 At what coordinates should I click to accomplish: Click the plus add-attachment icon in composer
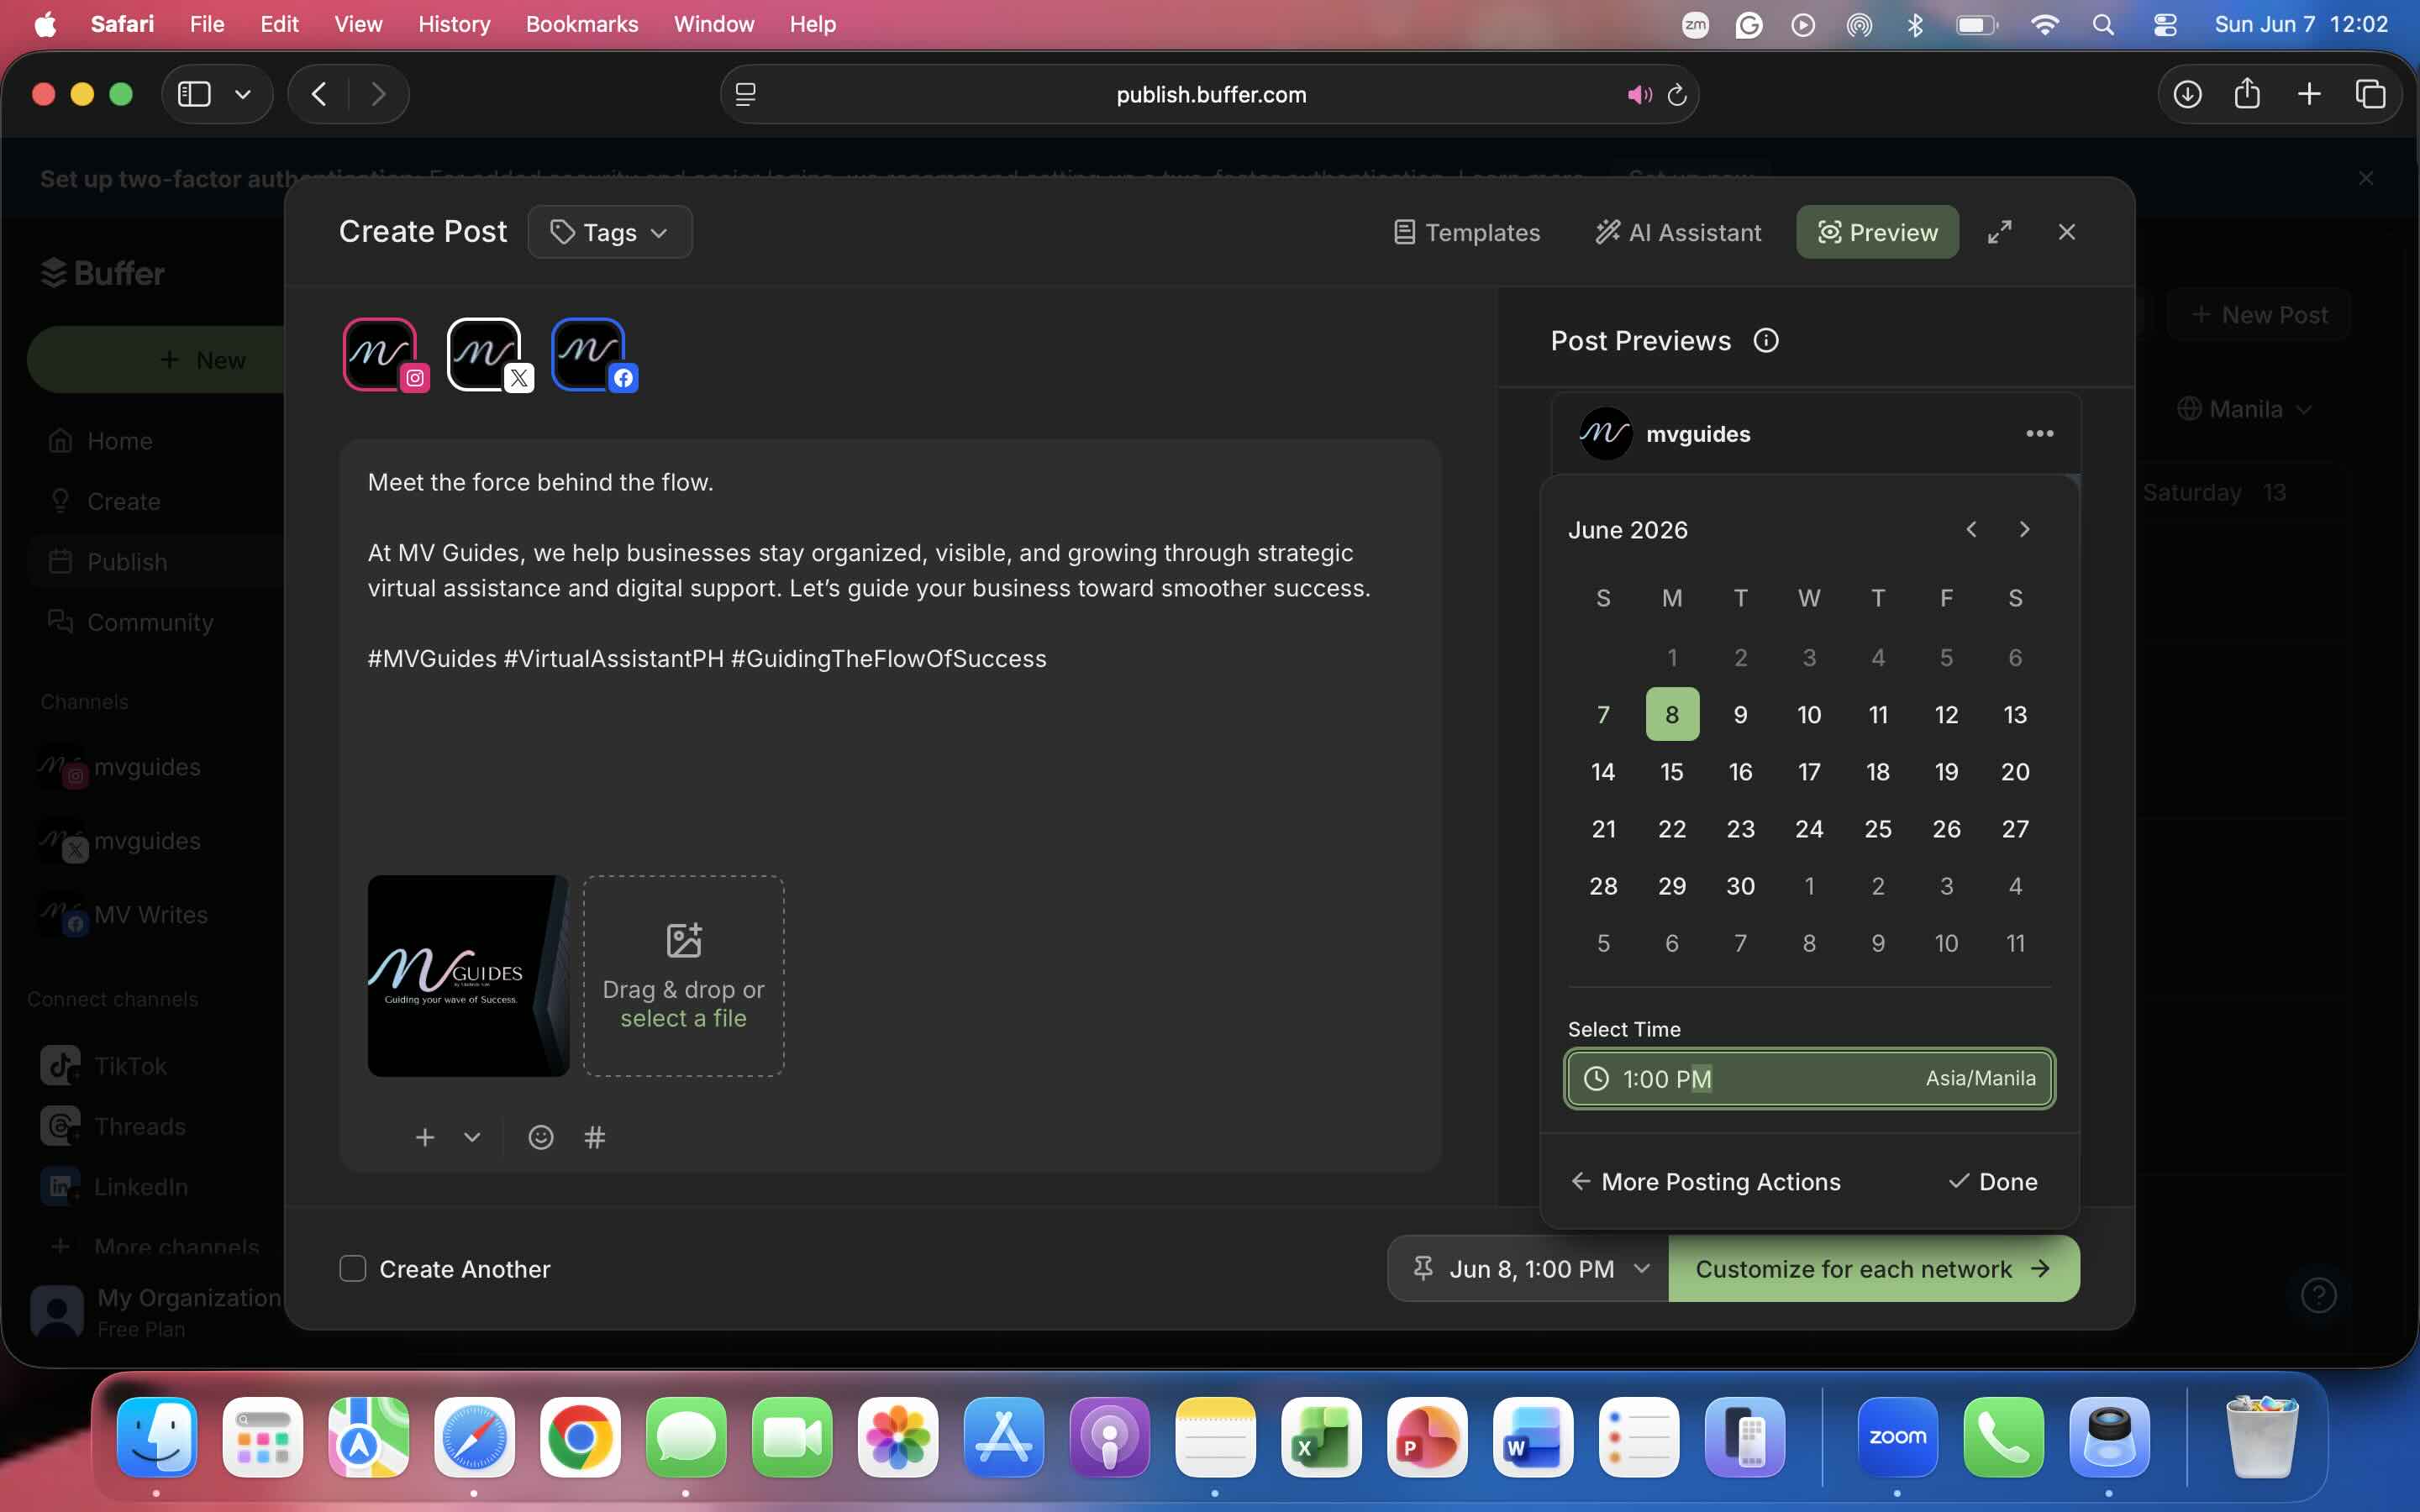pyautogui.click(x=425, y=1137)
